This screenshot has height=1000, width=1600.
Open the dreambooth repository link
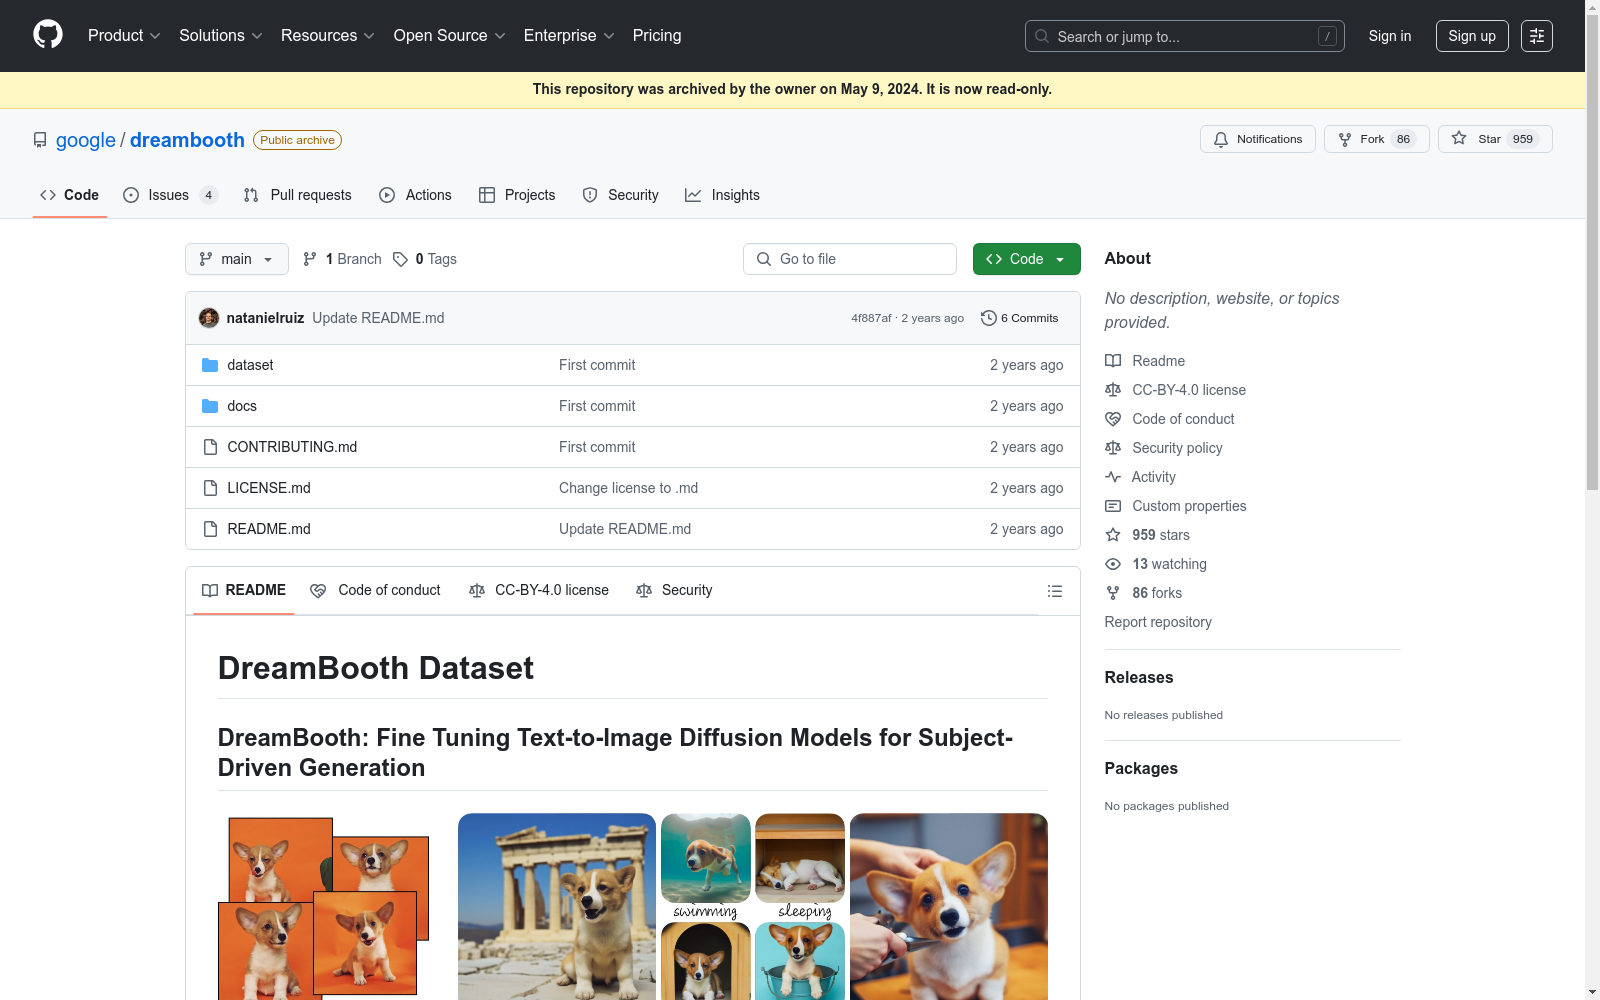(x=187, y=140)
